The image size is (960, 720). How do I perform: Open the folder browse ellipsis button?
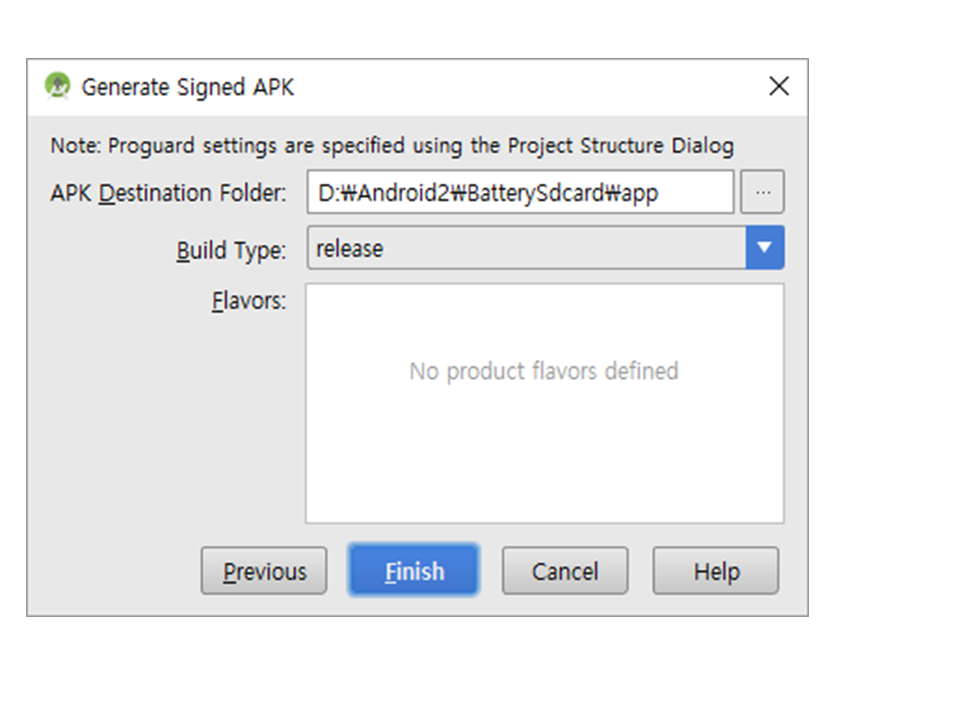[762, 192]
